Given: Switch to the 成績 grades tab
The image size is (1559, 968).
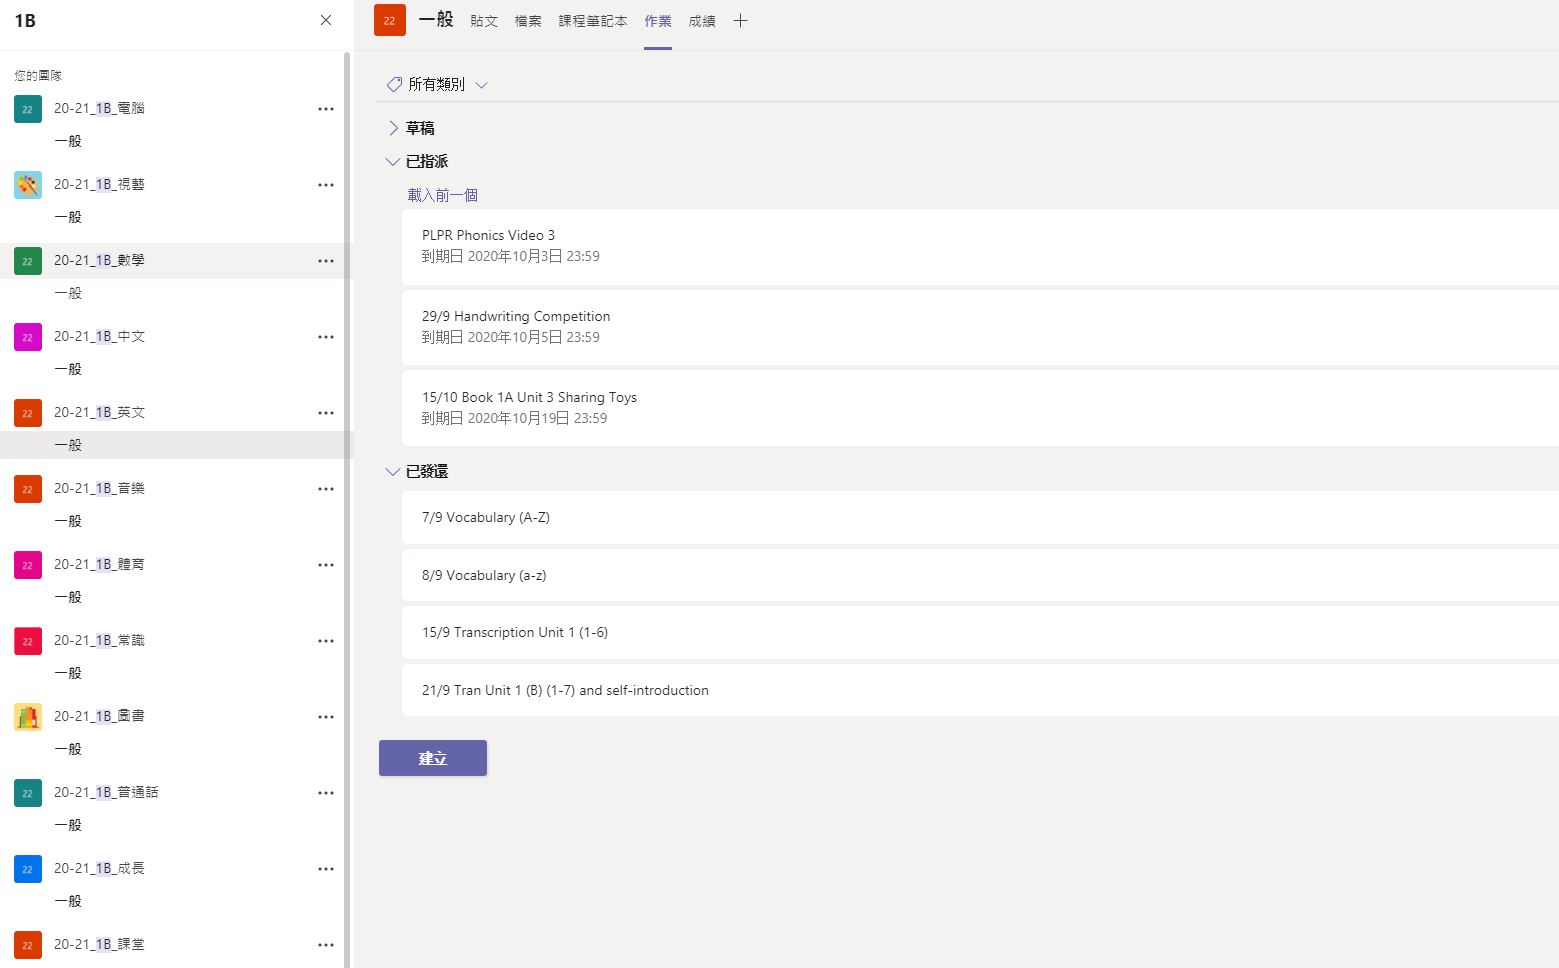Looking at the screenshot, I should click(x=702, y=21).
